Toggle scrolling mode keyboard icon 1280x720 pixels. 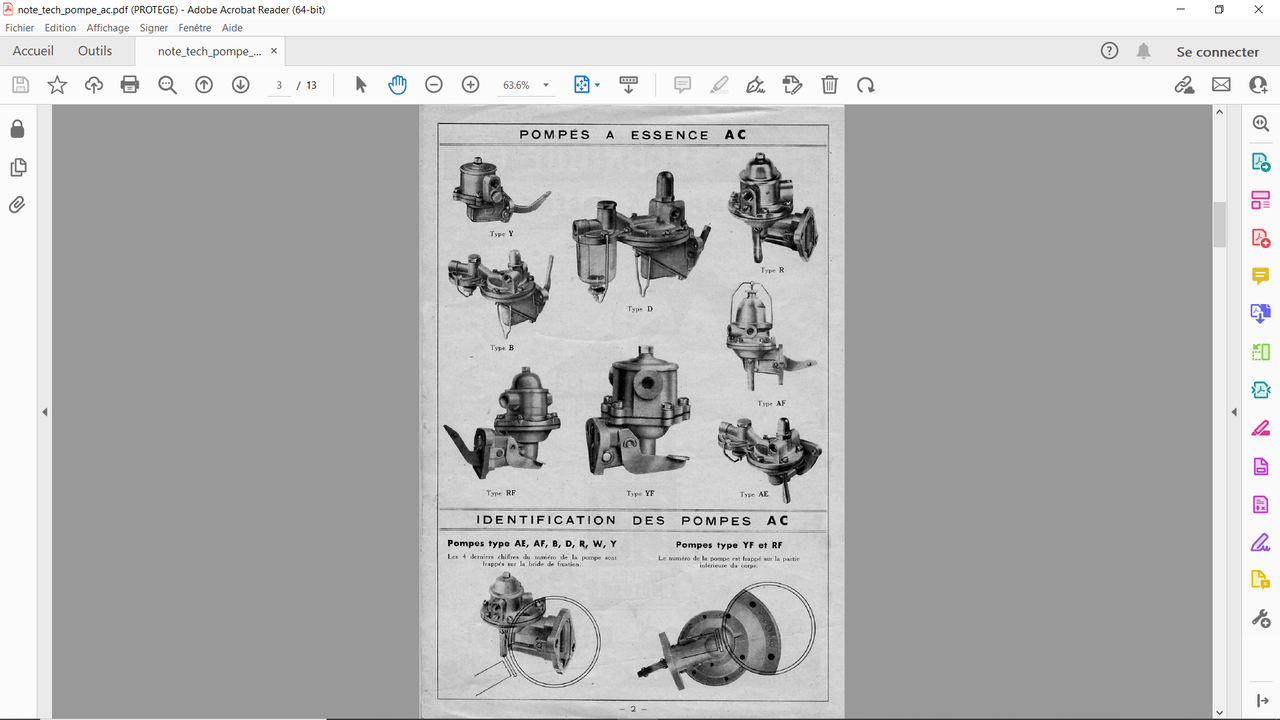[x=629, y=85]
